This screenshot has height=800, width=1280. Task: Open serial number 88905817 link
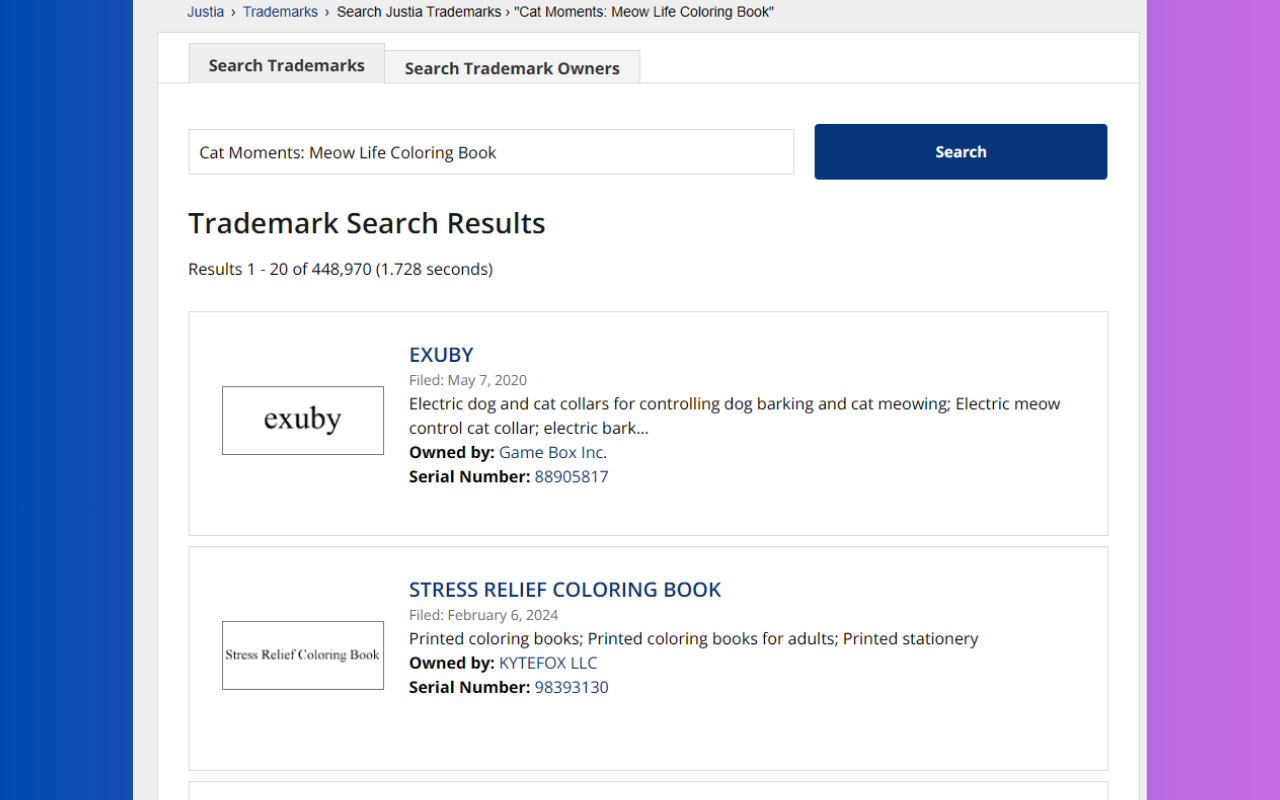point(571,476)
